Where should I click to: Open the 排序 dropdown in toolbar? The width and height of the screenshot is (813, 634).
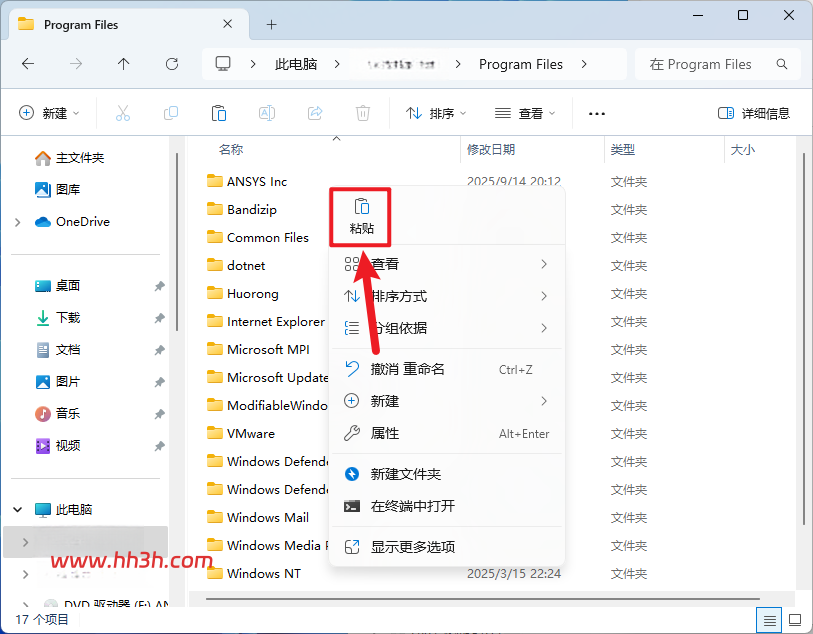[x=436, y=113]
